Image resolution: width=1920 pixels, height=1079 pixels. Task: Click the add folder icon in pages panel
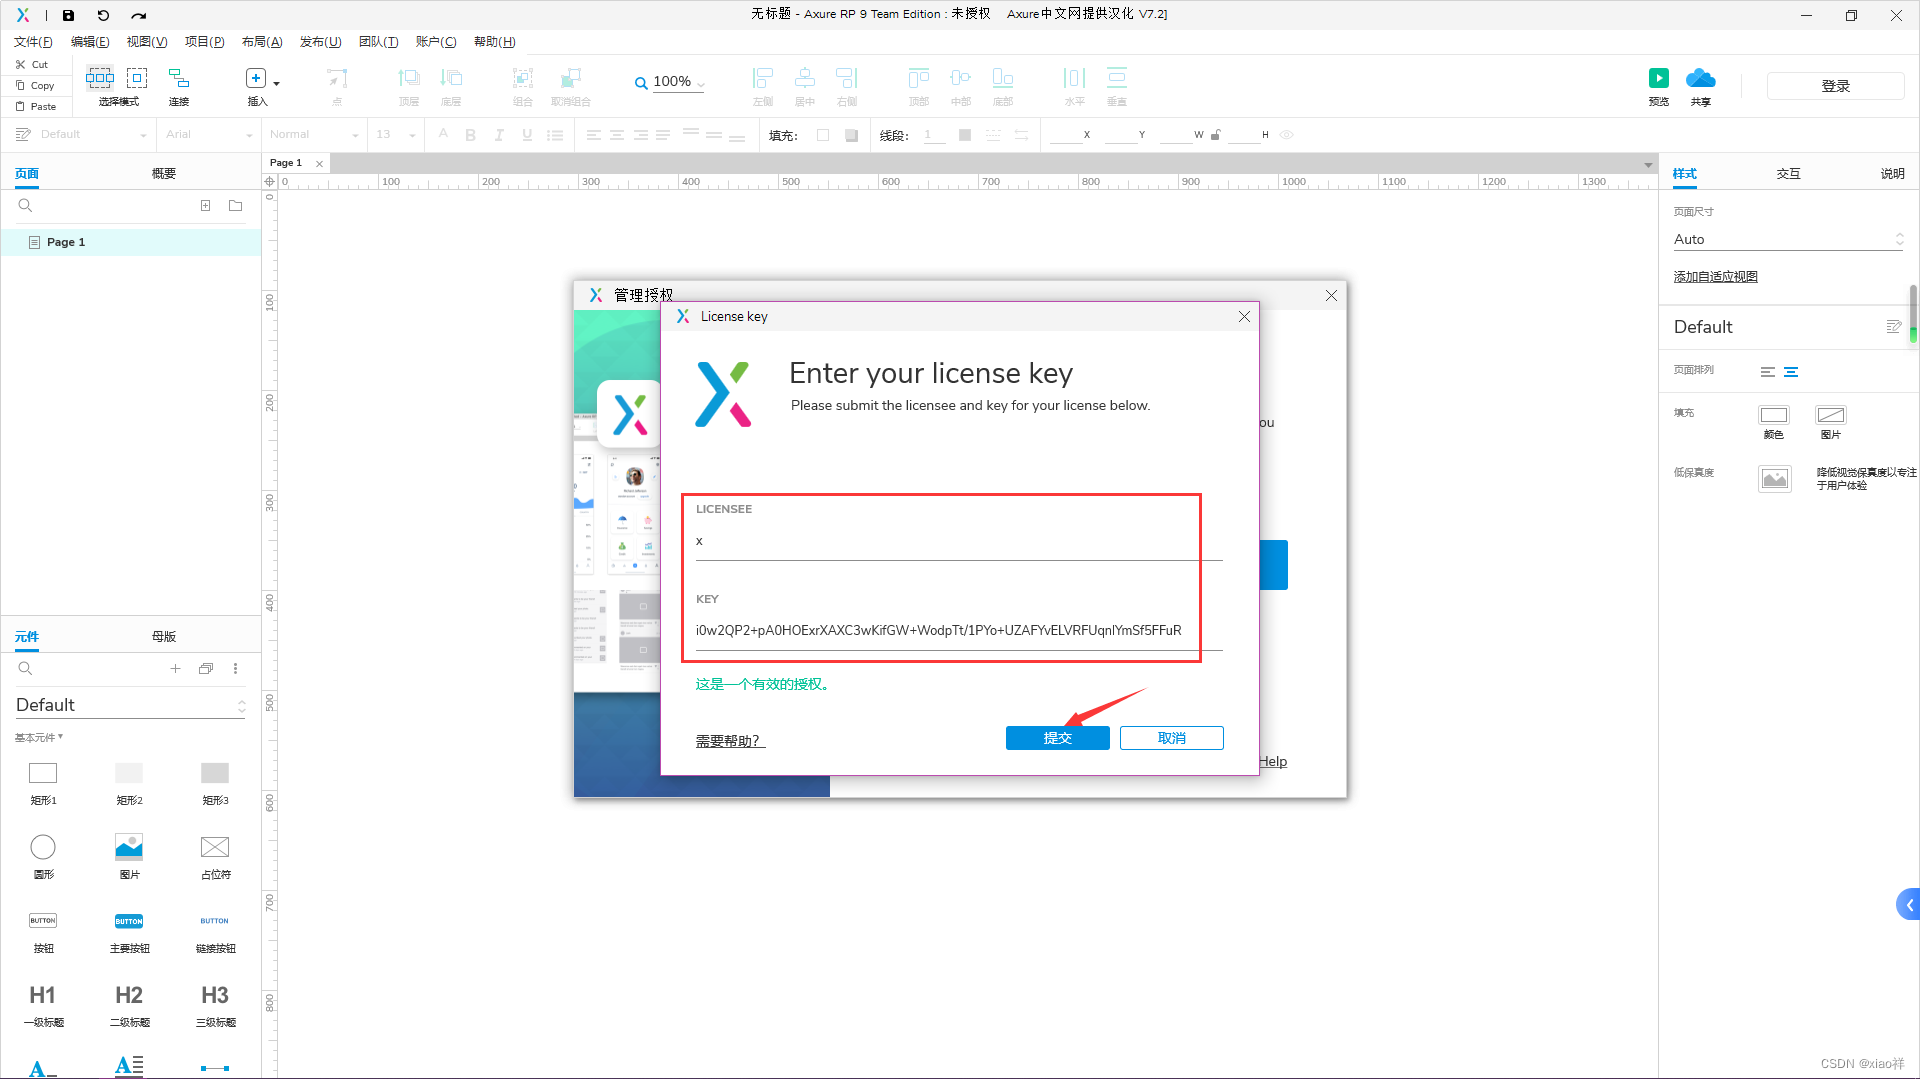[236, 206]
